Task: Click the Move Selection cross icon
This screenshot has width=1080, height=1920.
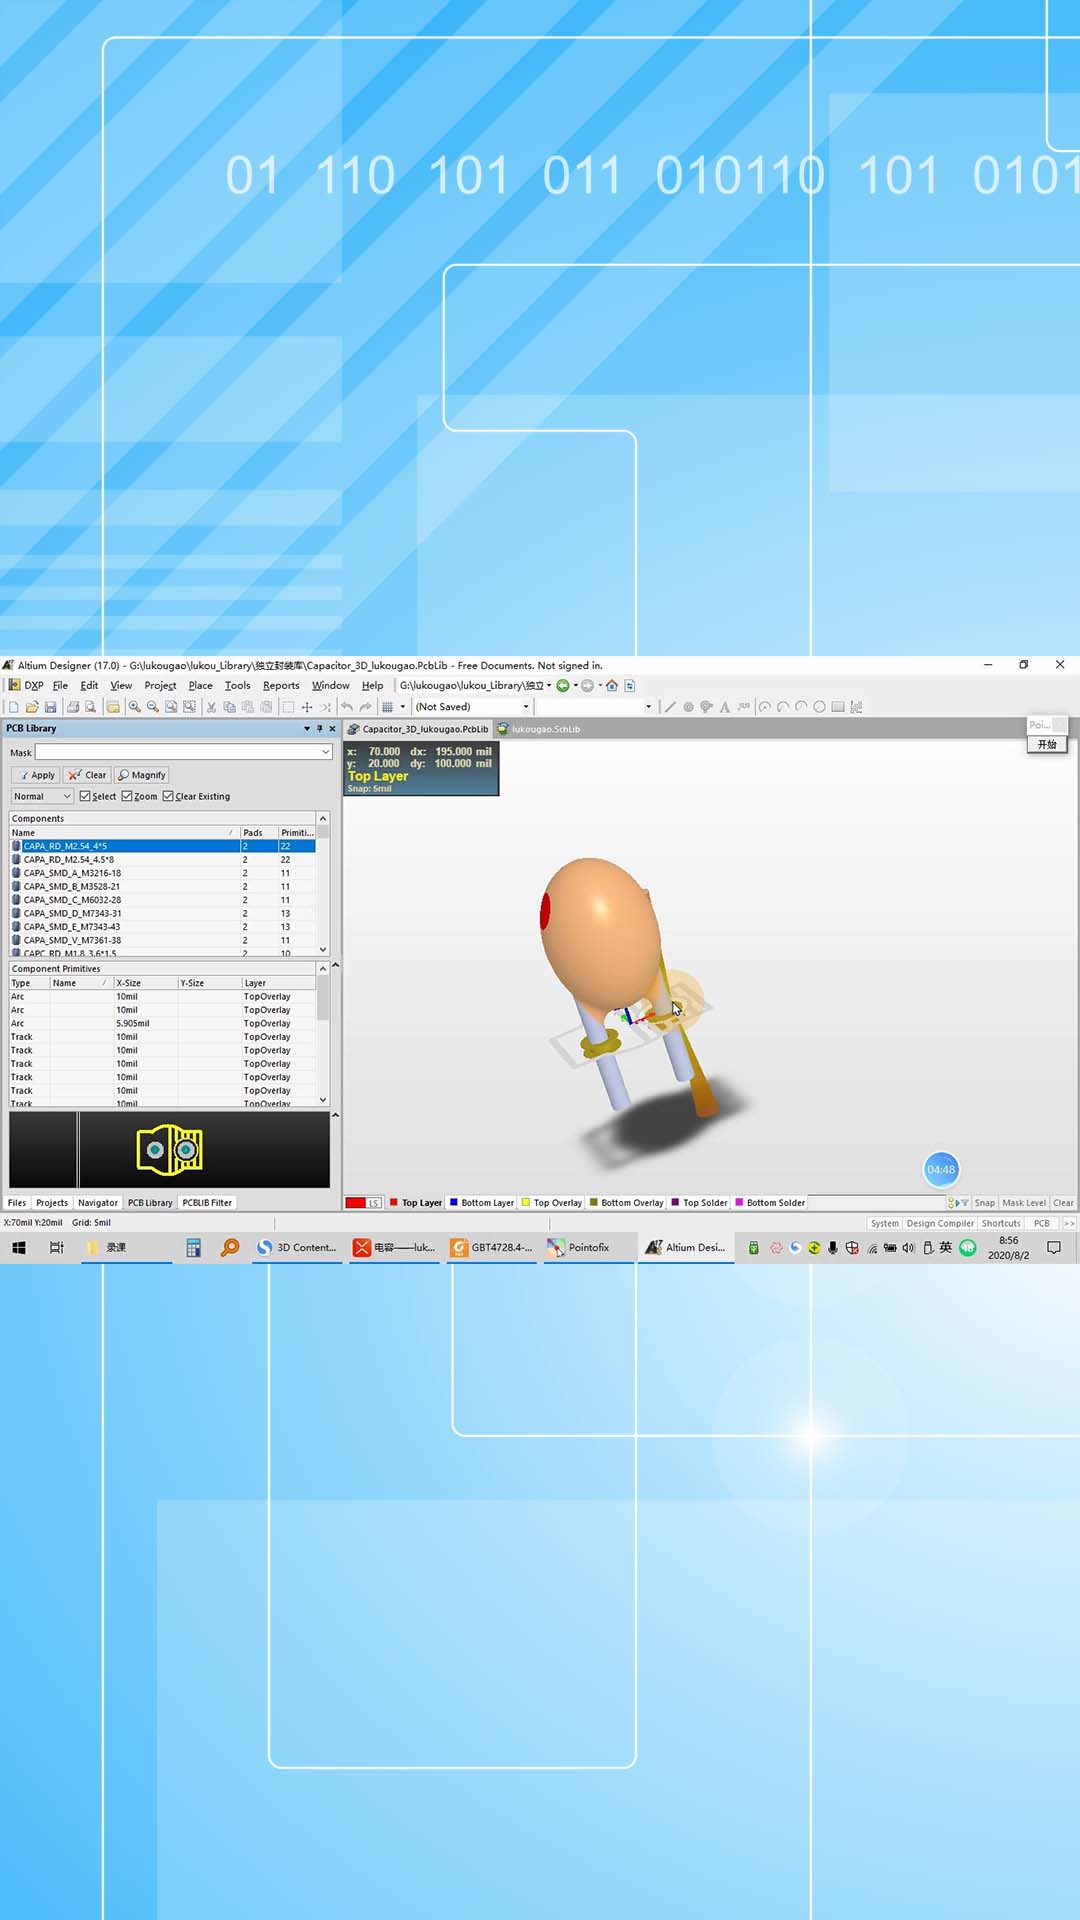Action: pos(307,707)
